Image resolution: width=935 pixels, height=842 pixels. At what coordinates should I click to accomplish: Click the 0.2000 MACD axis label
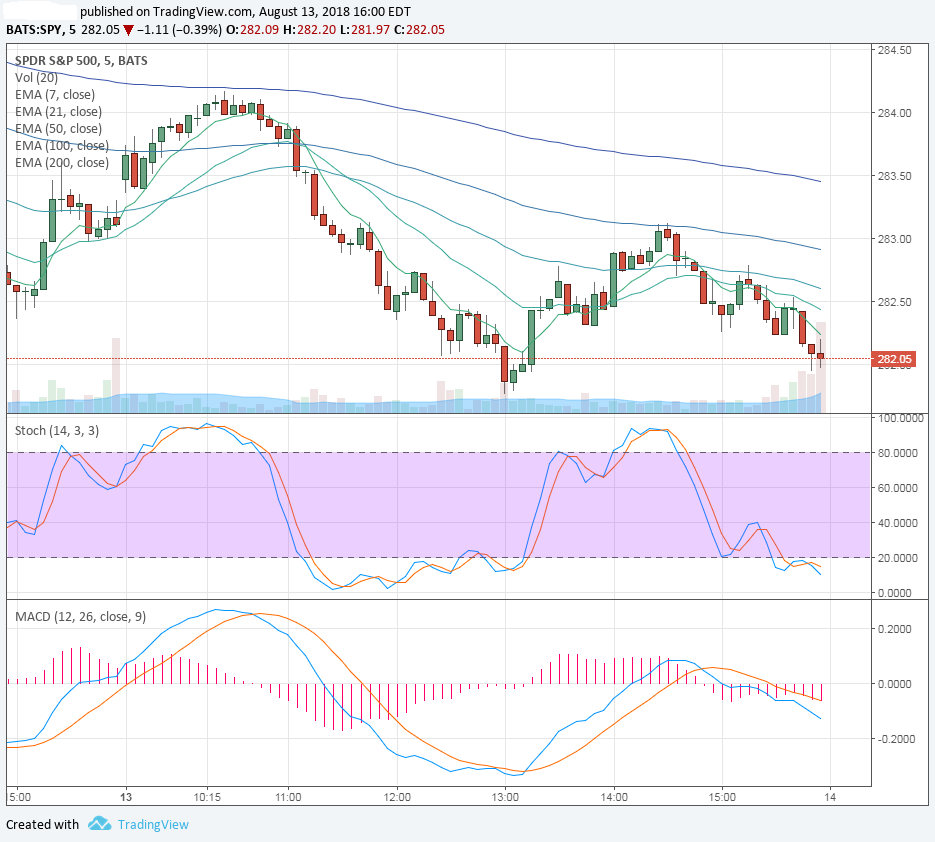pyautogui.click(x=894, y=629)
